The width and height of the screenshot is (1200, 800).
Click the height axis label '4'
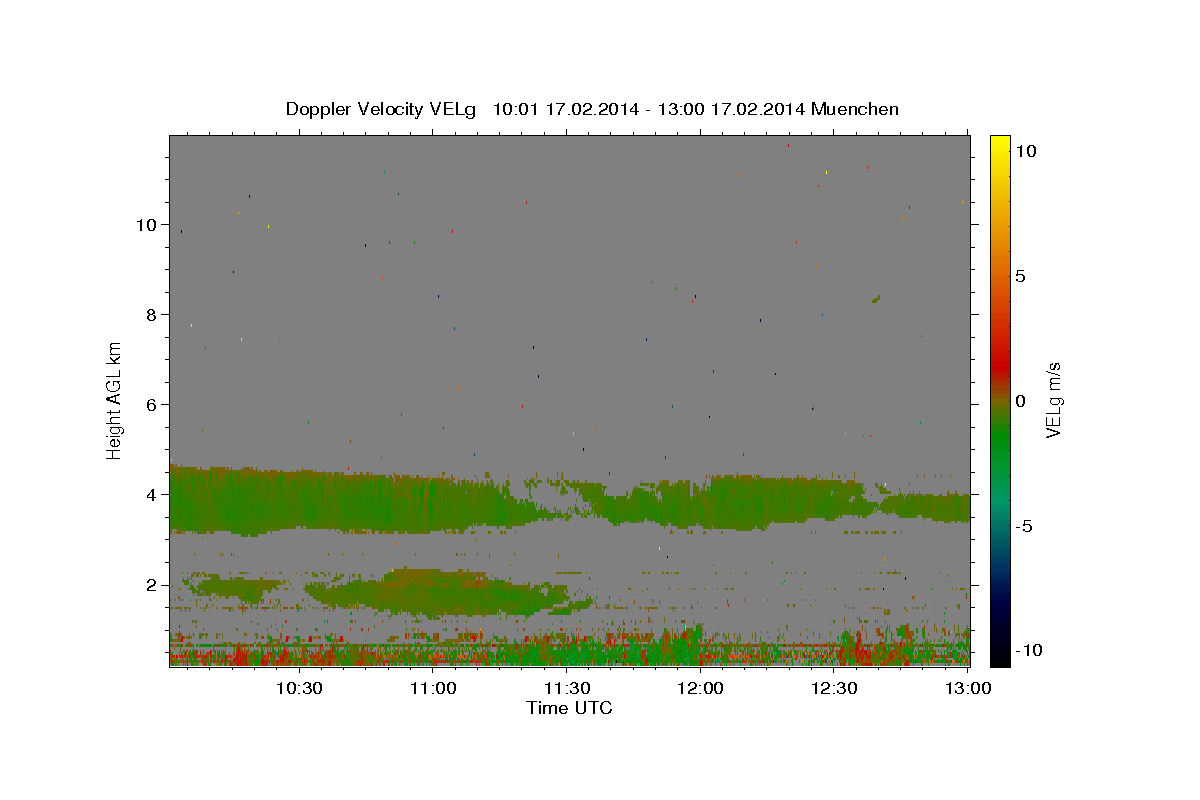coord(151,494)
